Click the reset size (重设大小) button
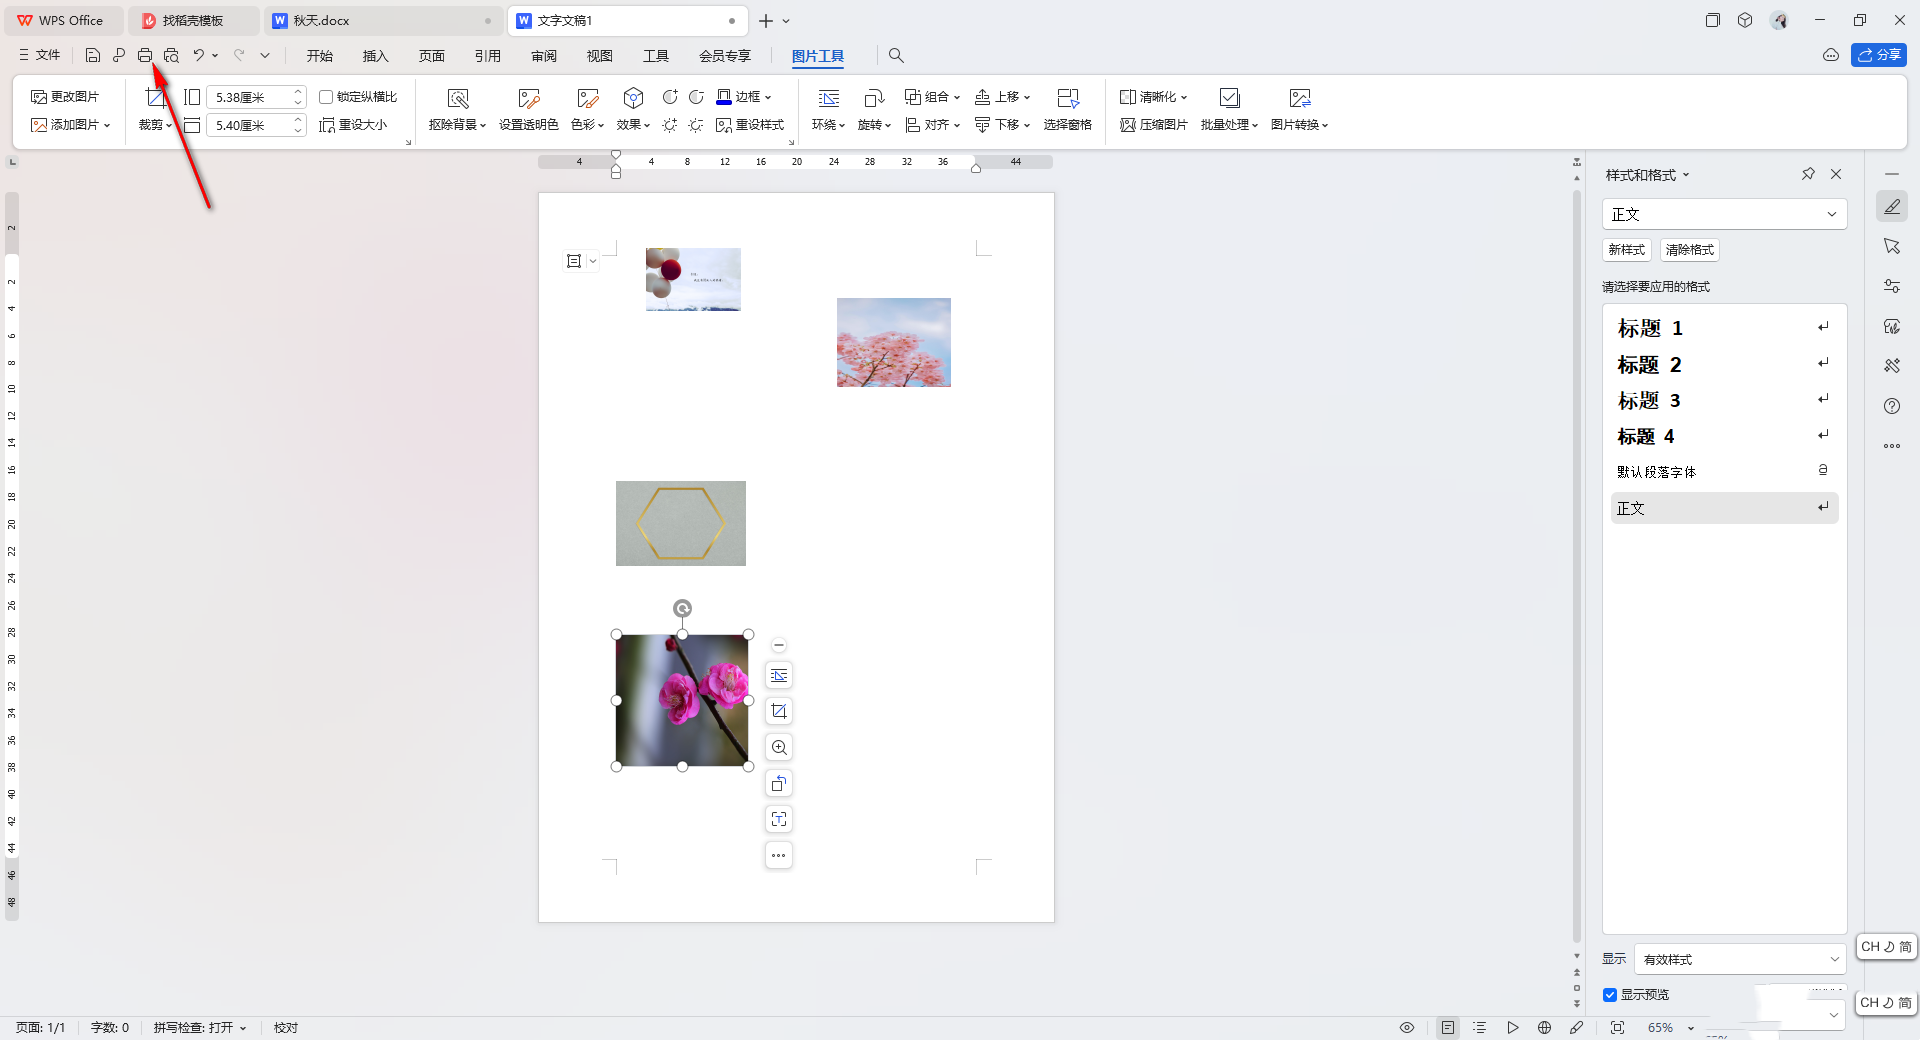 353,125
